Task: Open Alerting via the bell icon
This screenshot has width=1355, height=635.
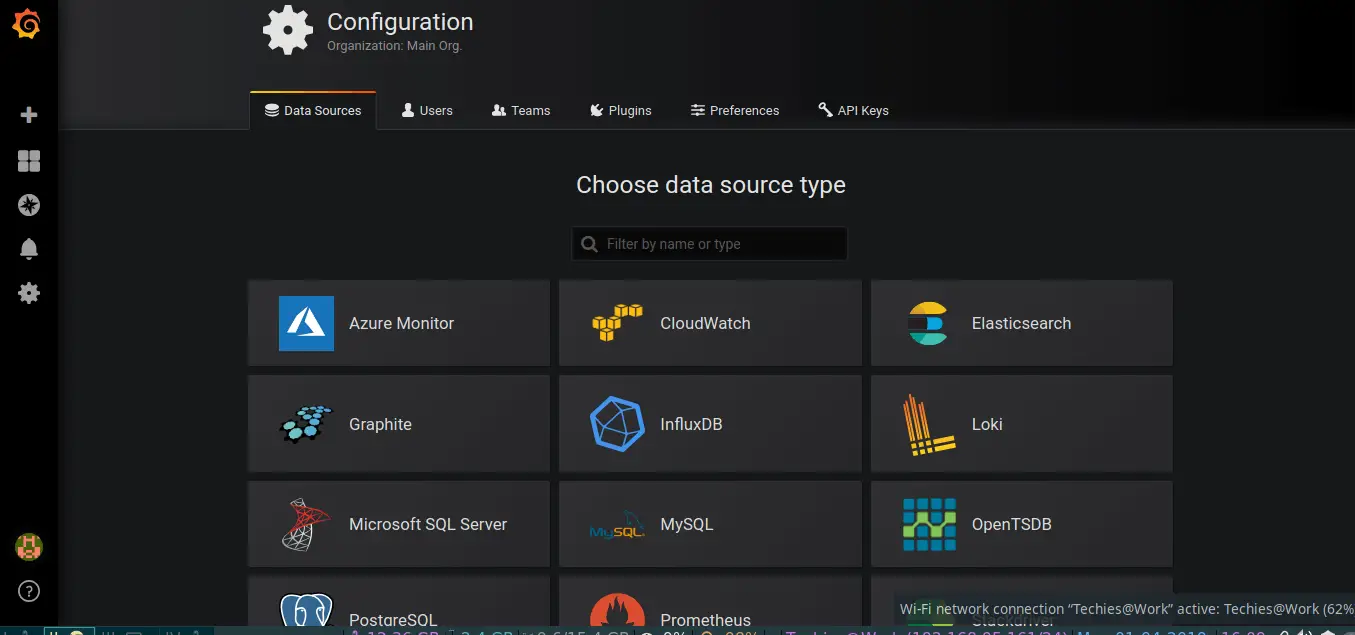Action: (27, 248)
